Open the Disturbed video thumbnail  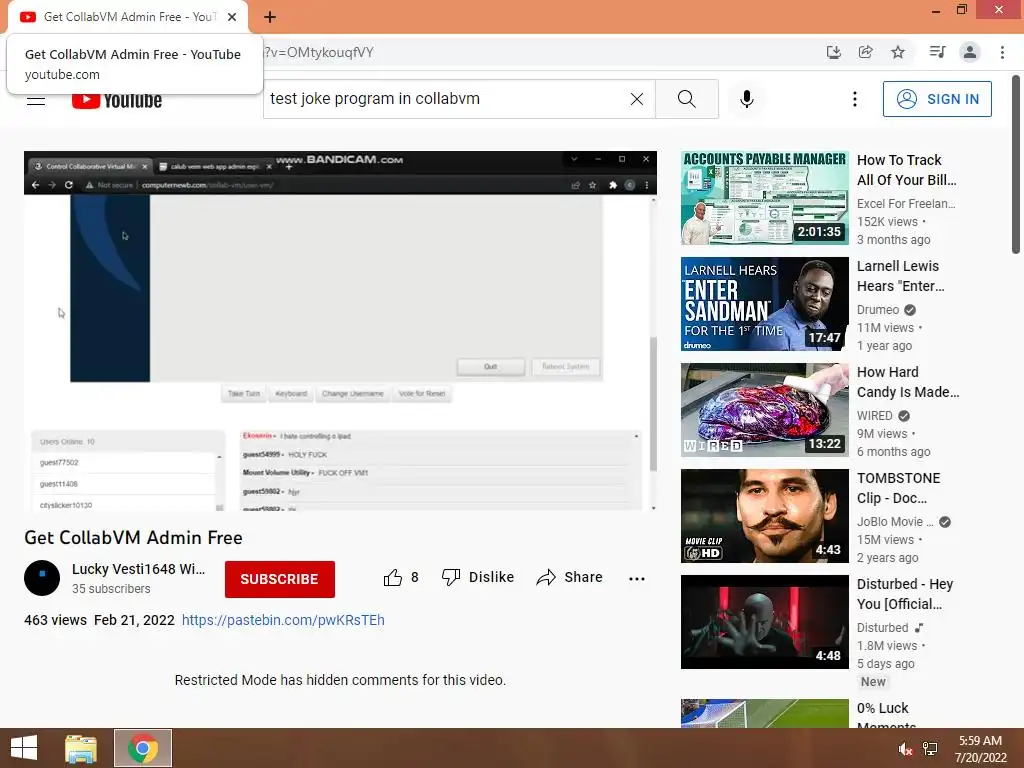pos(765,622)
